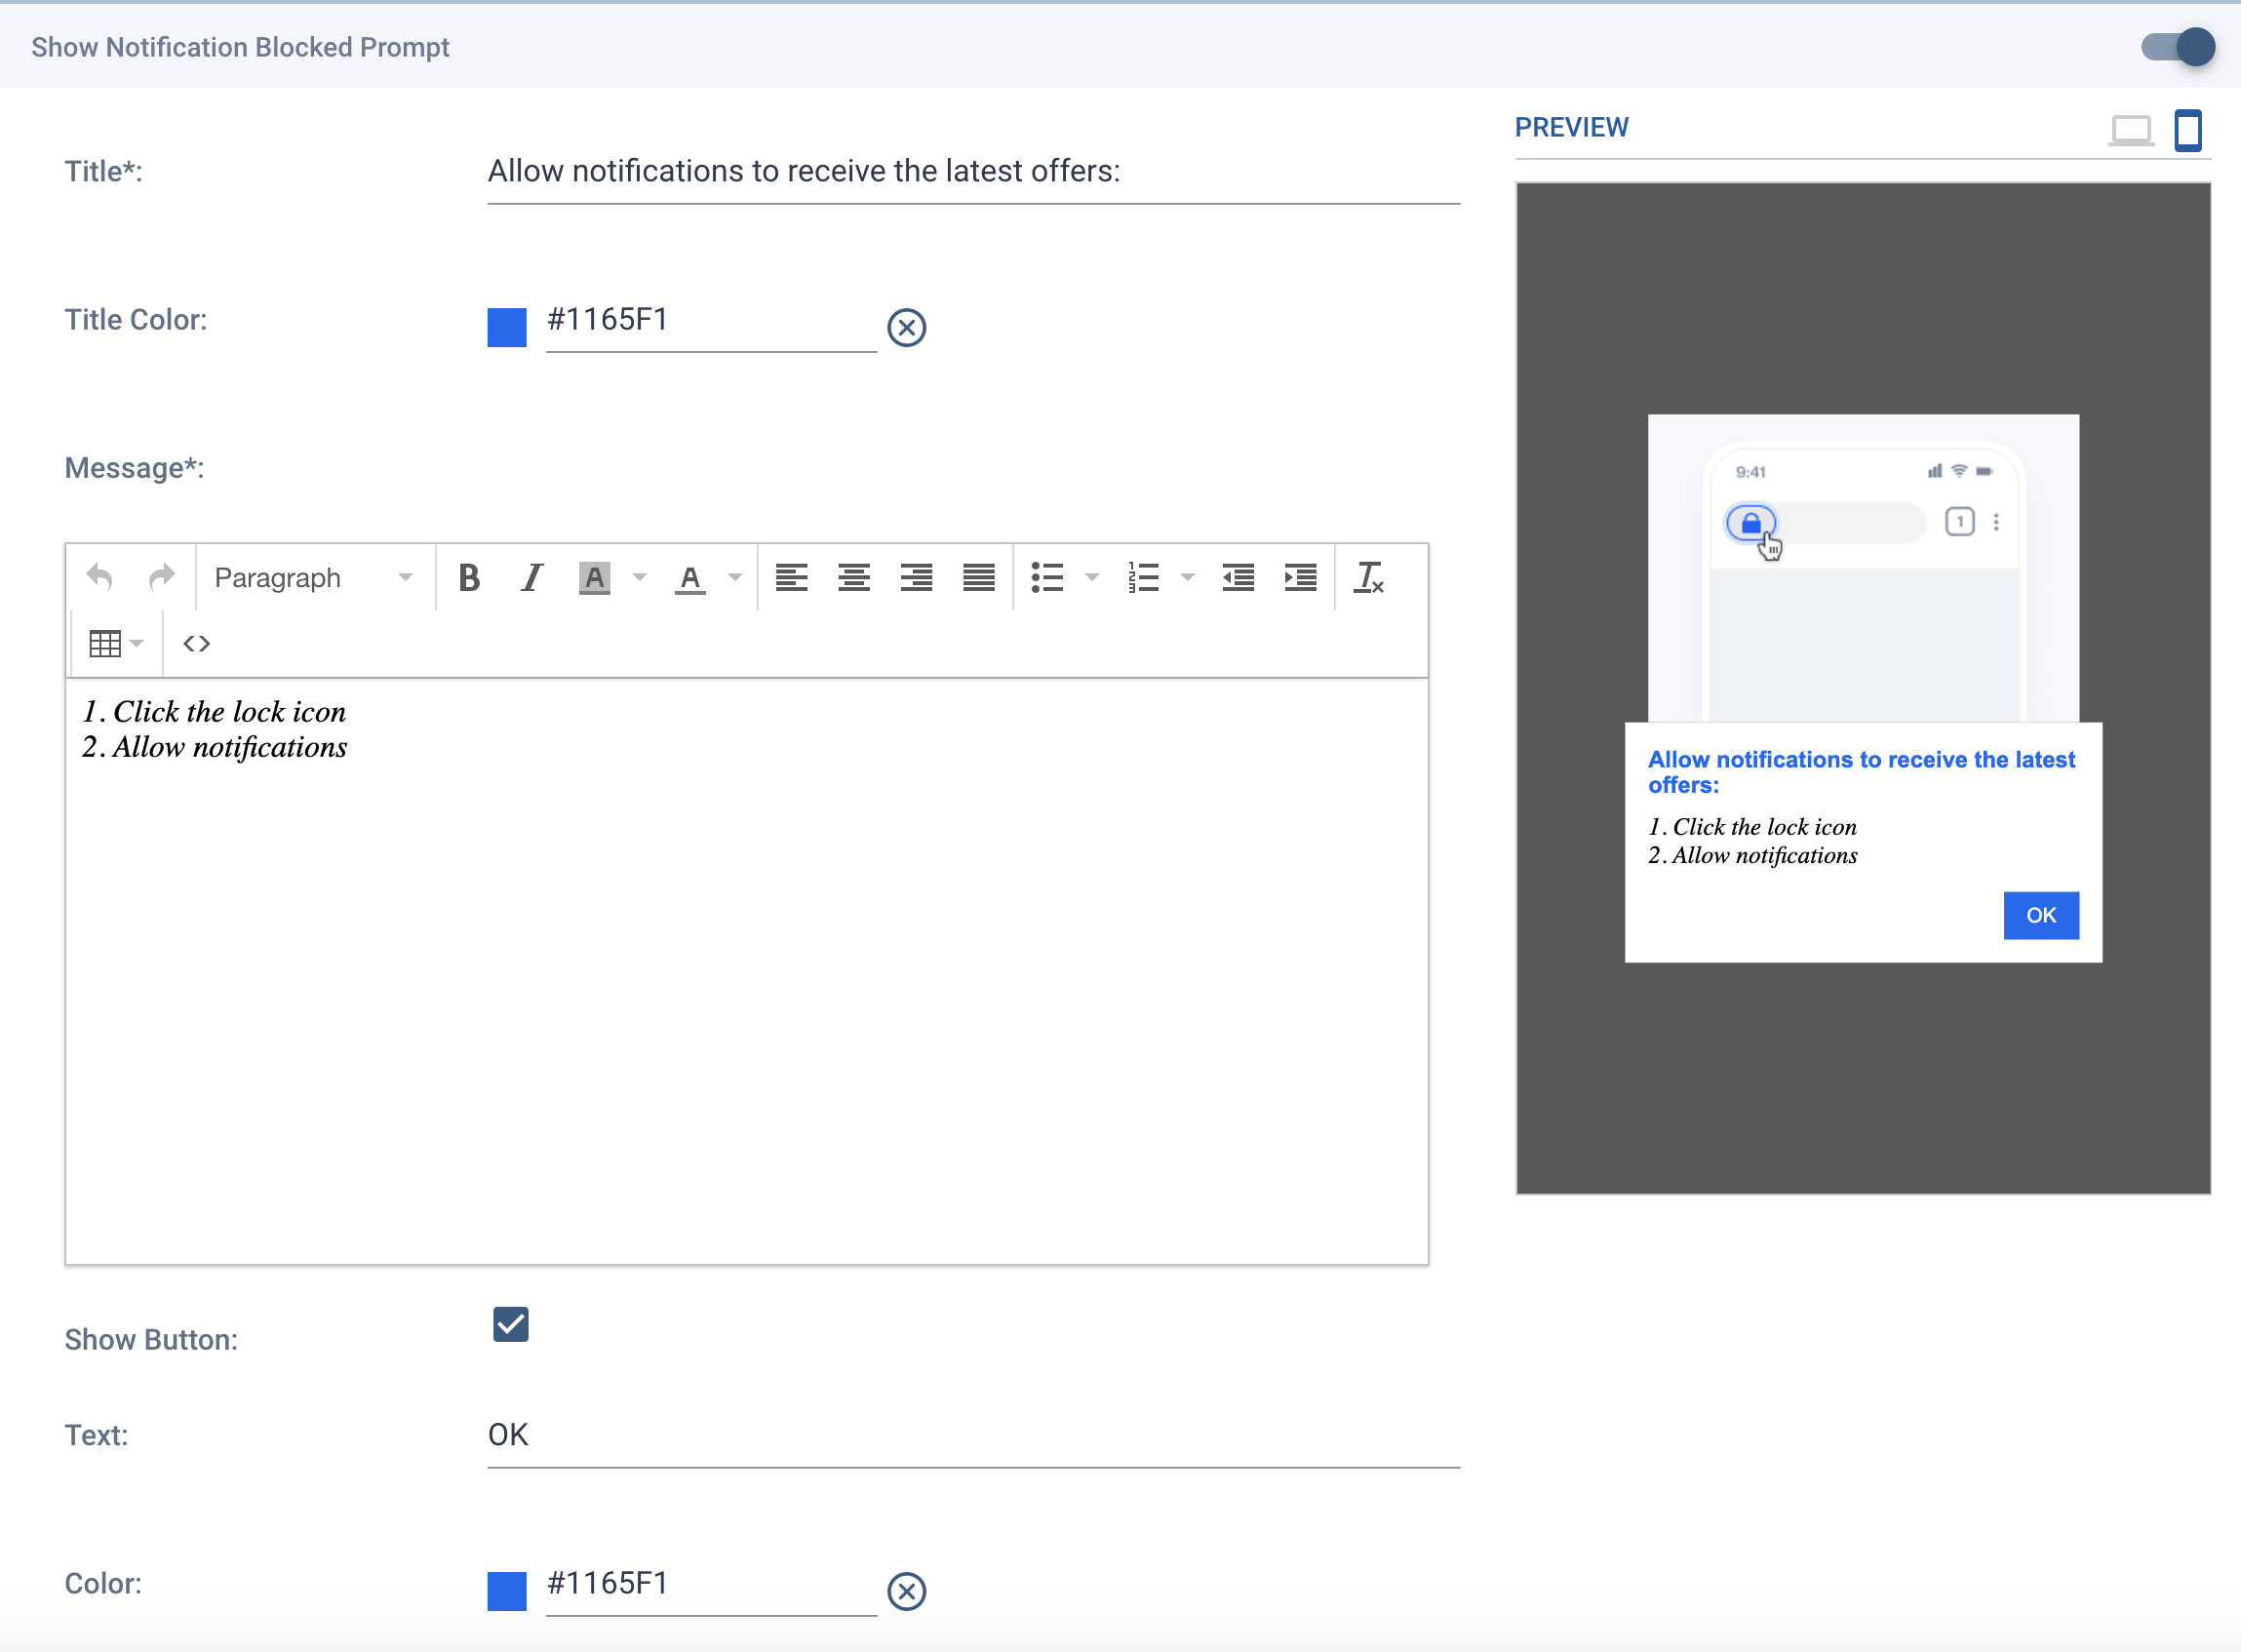Increase indent of message text
The height and width of the screenshot is (1652, 2241).
pos(1300,578)
